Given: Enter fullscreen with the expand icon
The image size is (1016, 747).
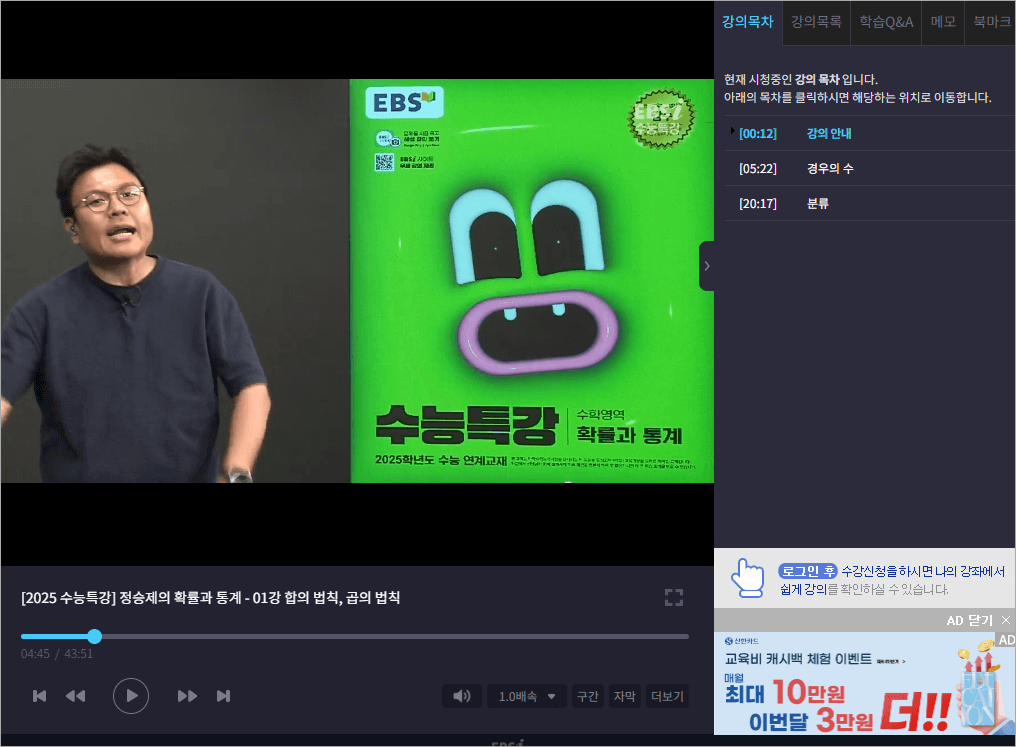Looking at the screenshot, I should tap(674, 597).
